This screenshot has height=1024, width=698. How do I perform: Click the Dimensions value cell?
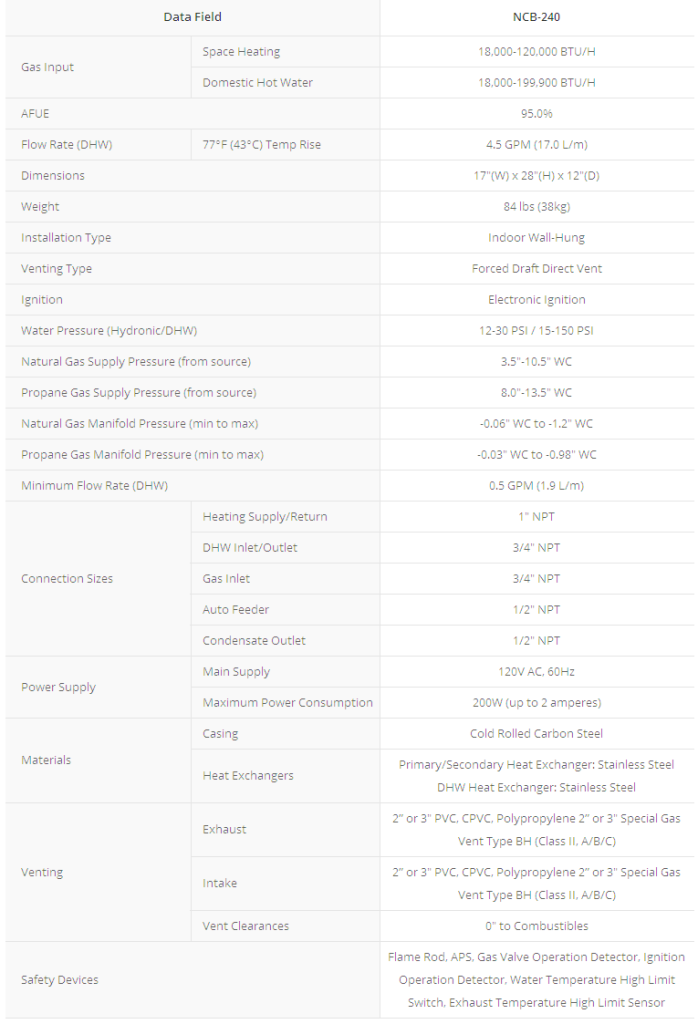536,176
